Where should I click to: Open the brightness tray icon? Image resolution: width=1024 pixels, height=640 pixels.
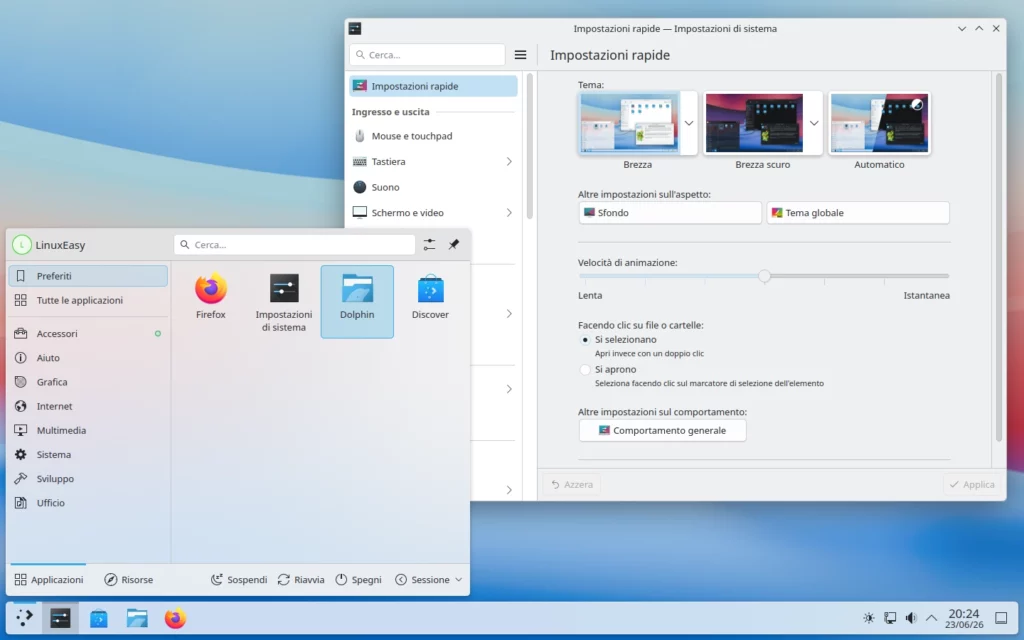tap(869, 618)
